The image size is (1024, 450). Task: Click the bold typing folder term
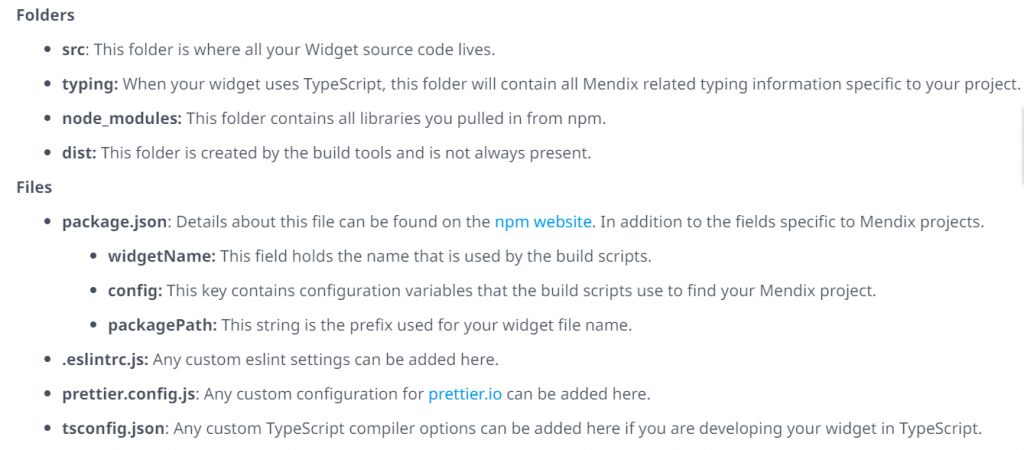90,84
